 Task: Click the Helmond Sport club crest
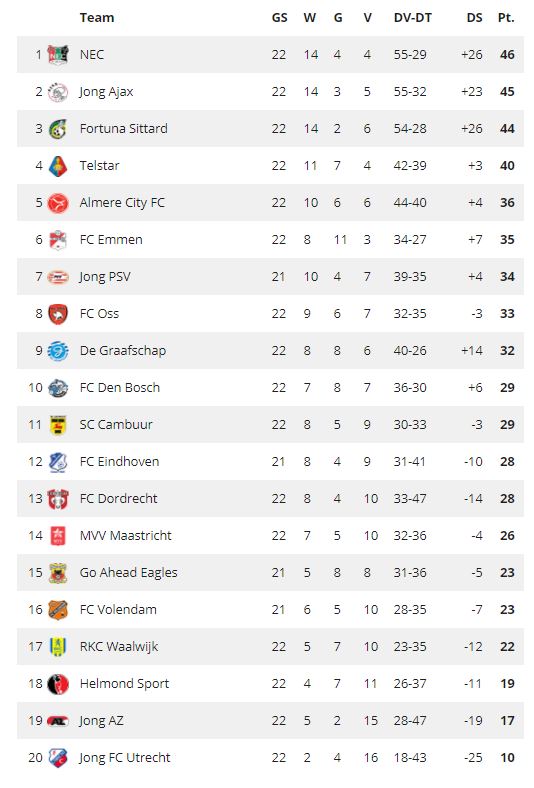pos(58,683)
